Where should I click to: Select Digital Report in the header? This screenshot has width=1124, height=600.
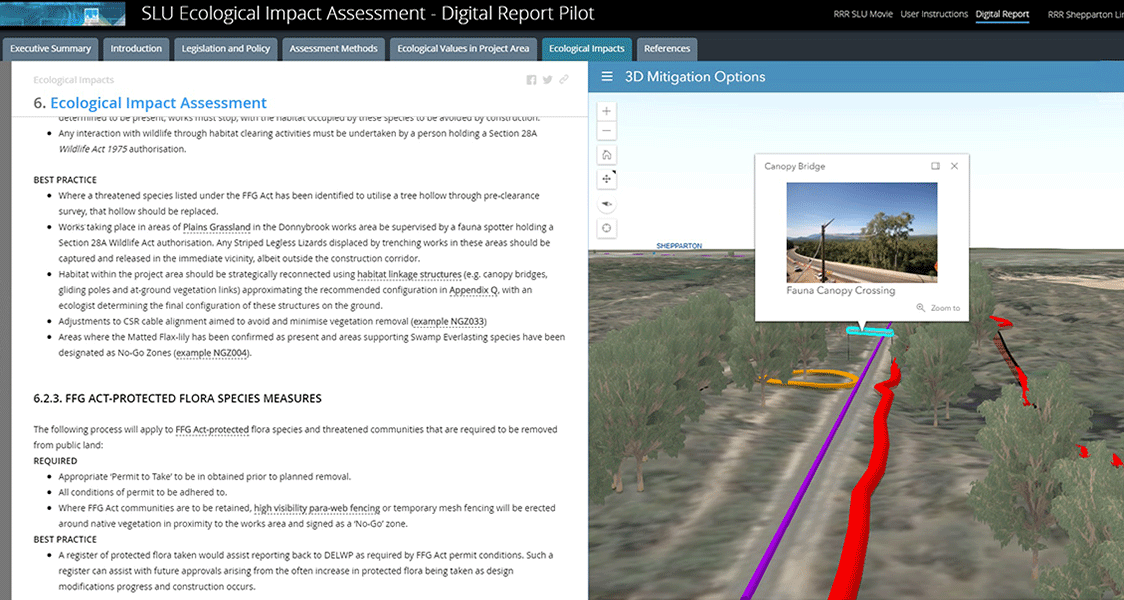point(1002,14)
